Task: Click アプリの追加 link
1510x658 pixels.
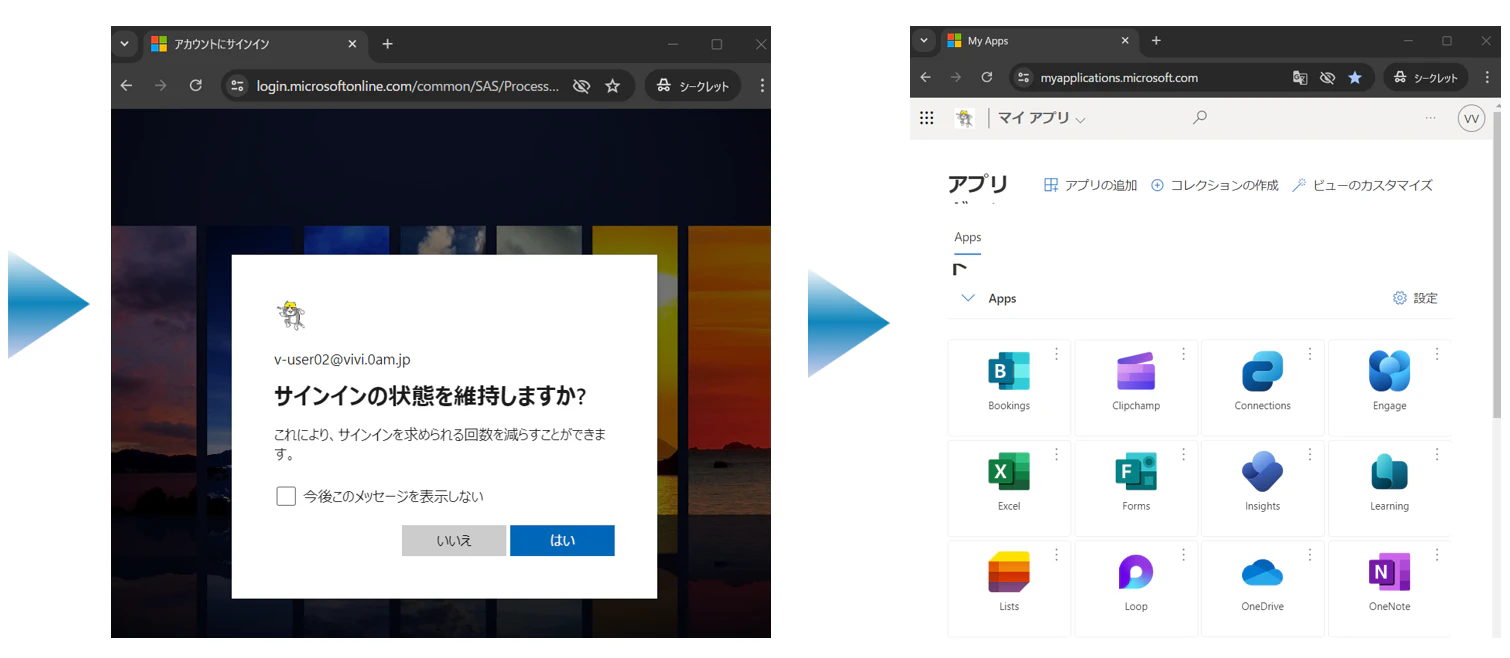Action: coord(1090,185)
